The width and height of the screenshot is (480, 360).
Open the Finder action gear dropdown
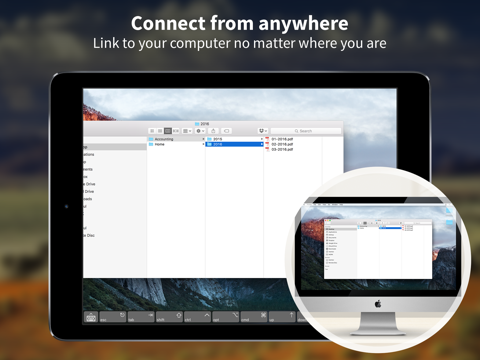(200, 131)
